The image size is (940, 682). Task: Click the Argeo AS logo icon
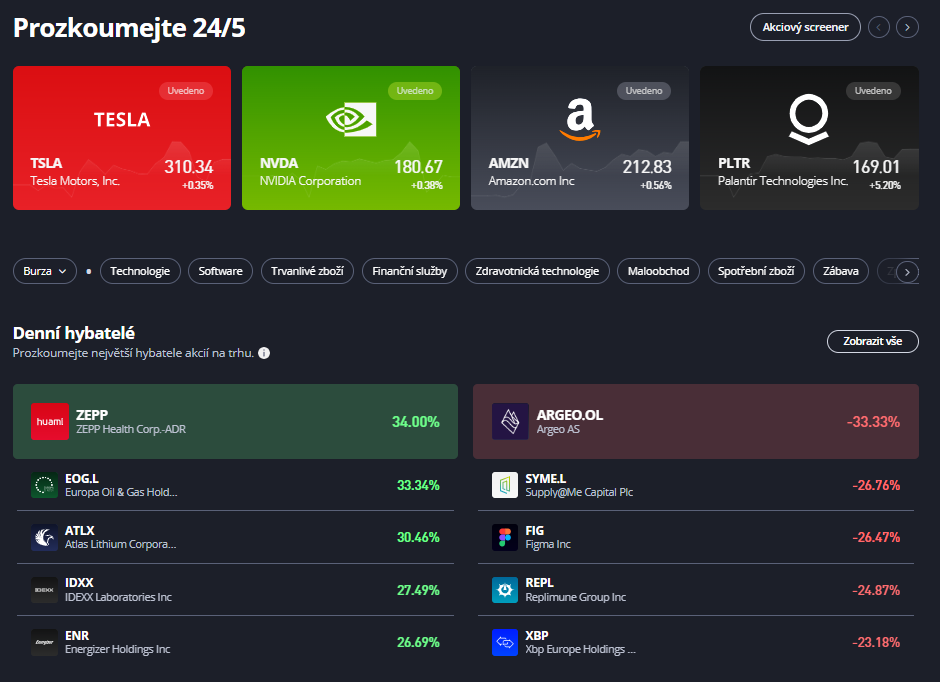510,421
